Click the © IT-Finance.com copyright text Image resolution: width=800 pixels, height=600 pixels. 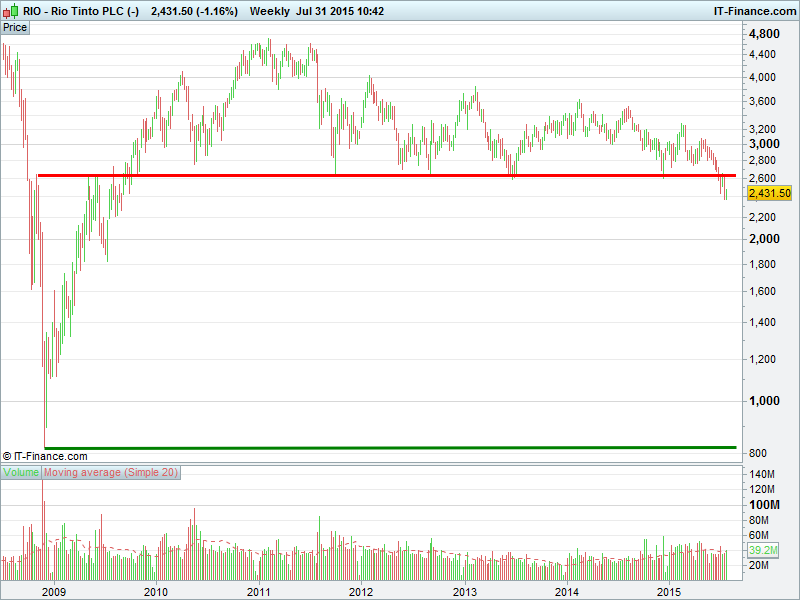pos(45,456)
